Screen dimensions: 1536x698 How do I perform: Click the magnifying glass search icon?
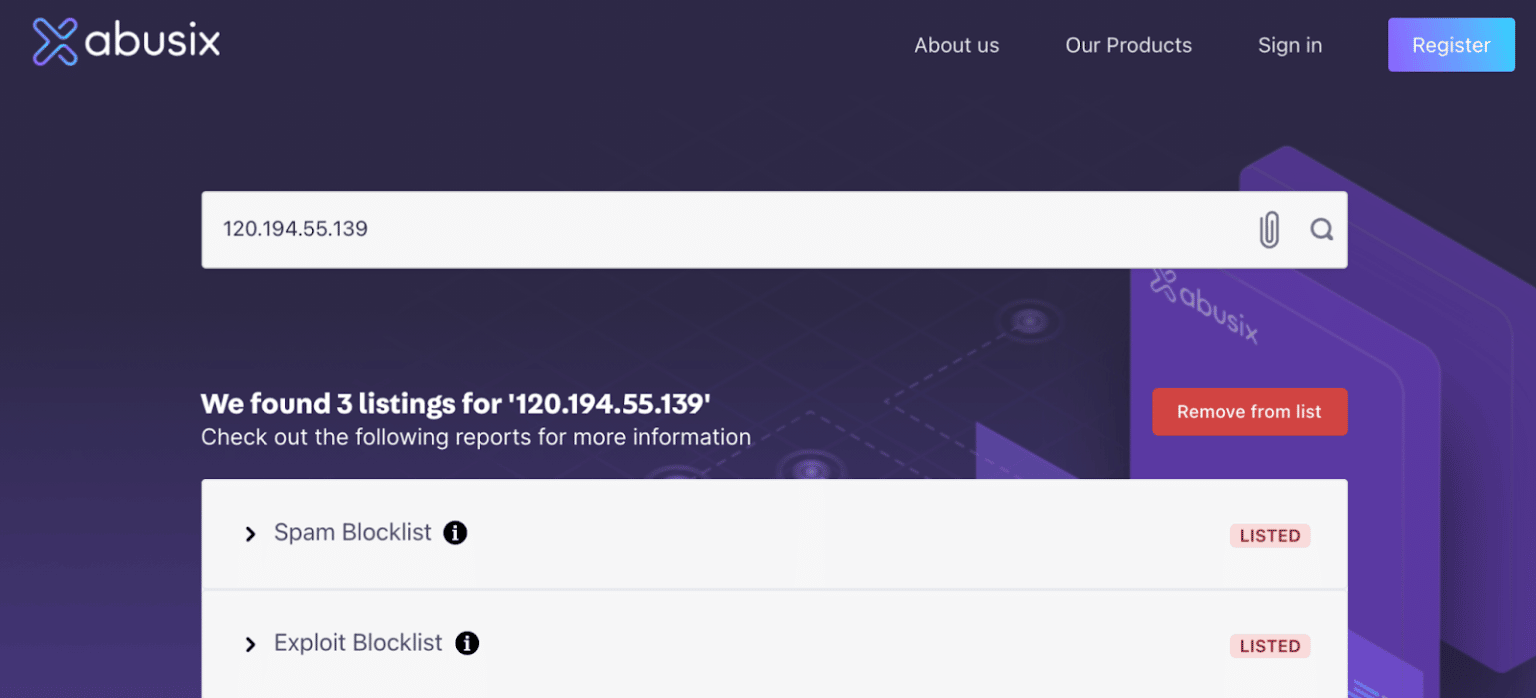[x=1321, y=230]
